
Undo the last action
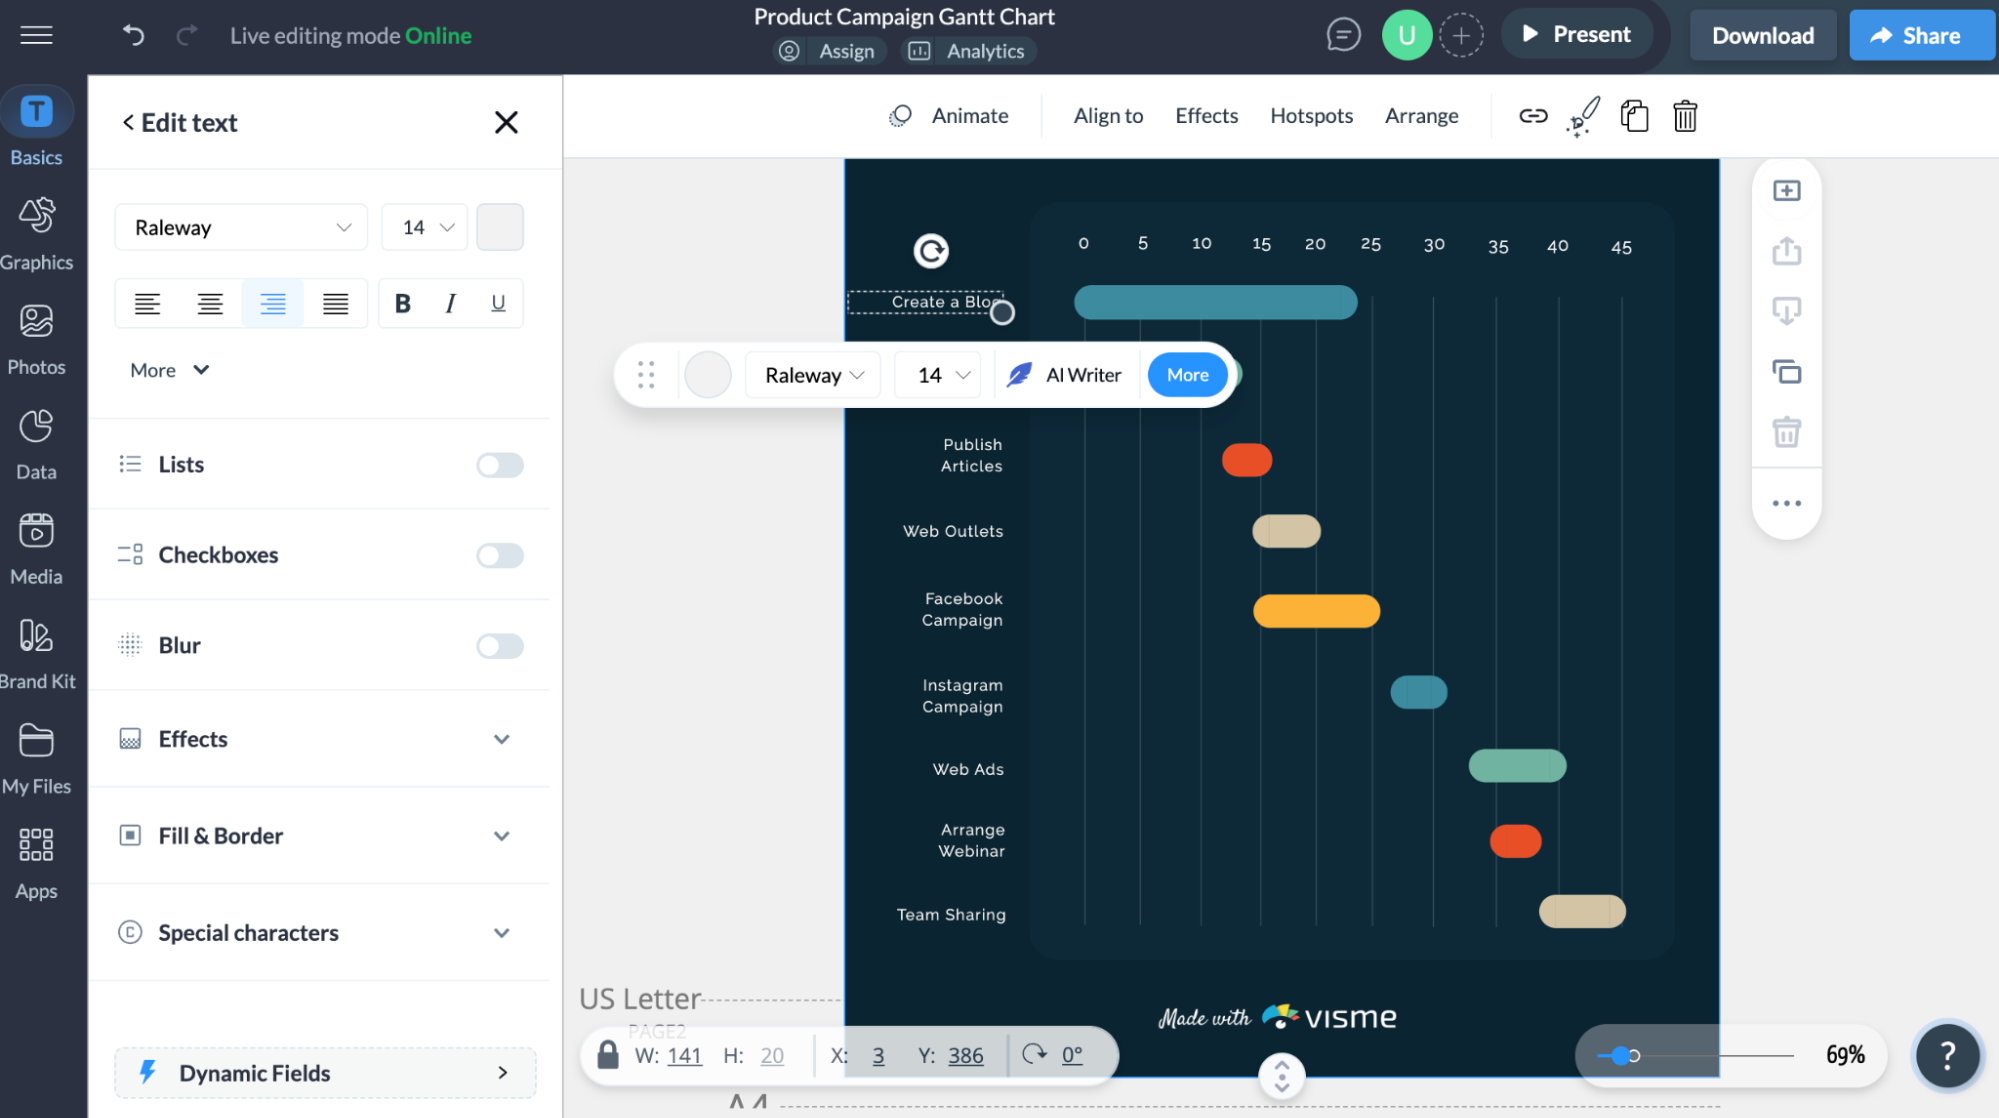tap(132, 34)
